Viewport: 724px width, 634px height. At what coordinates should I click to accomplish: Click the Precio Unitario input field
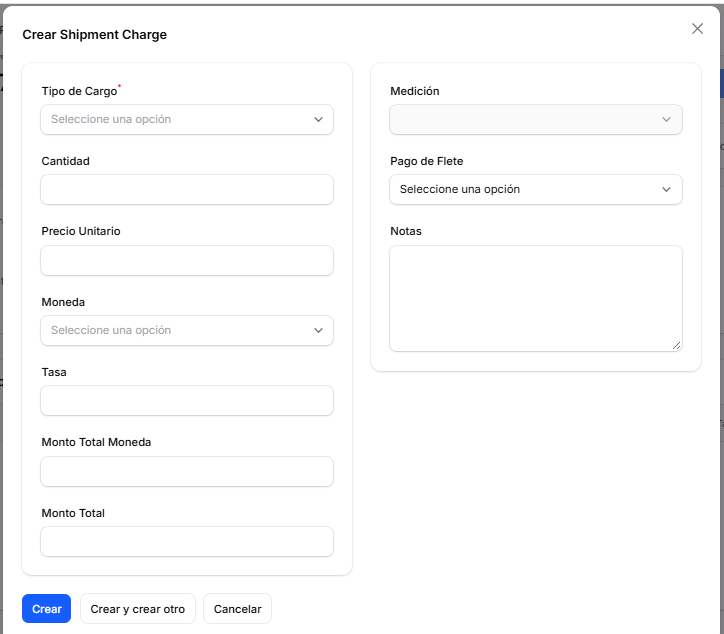187,260
